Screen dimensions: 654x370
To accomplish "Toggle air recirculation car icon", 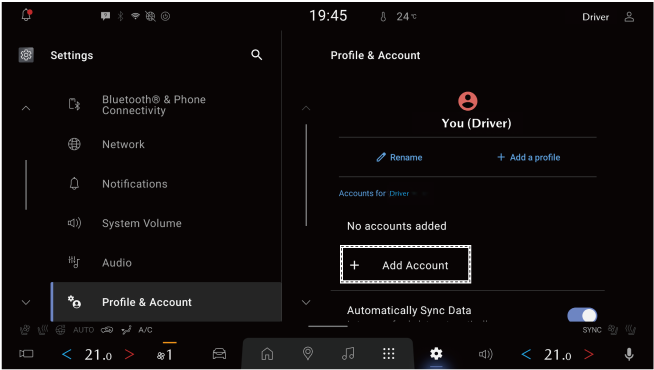I will [107, 330].
